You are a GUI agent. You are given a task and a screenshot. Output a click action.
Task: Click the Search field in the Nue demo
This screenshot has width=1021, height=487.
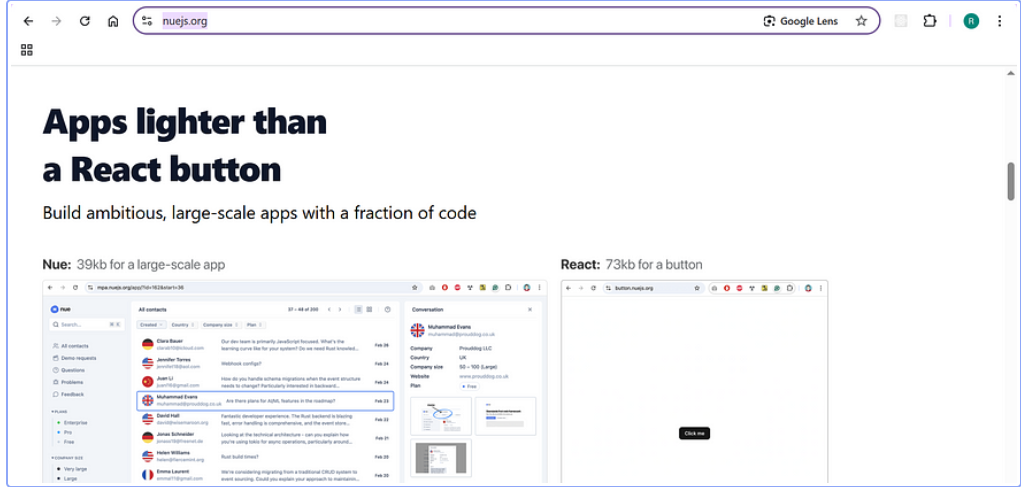(87, 324)
